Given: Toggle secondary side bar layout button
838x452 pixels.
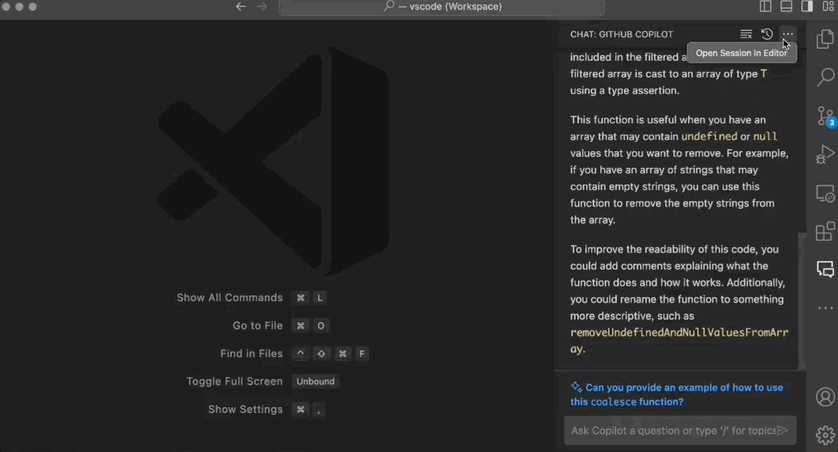Looking at the screenshot, I should click(x=807, y=6).
